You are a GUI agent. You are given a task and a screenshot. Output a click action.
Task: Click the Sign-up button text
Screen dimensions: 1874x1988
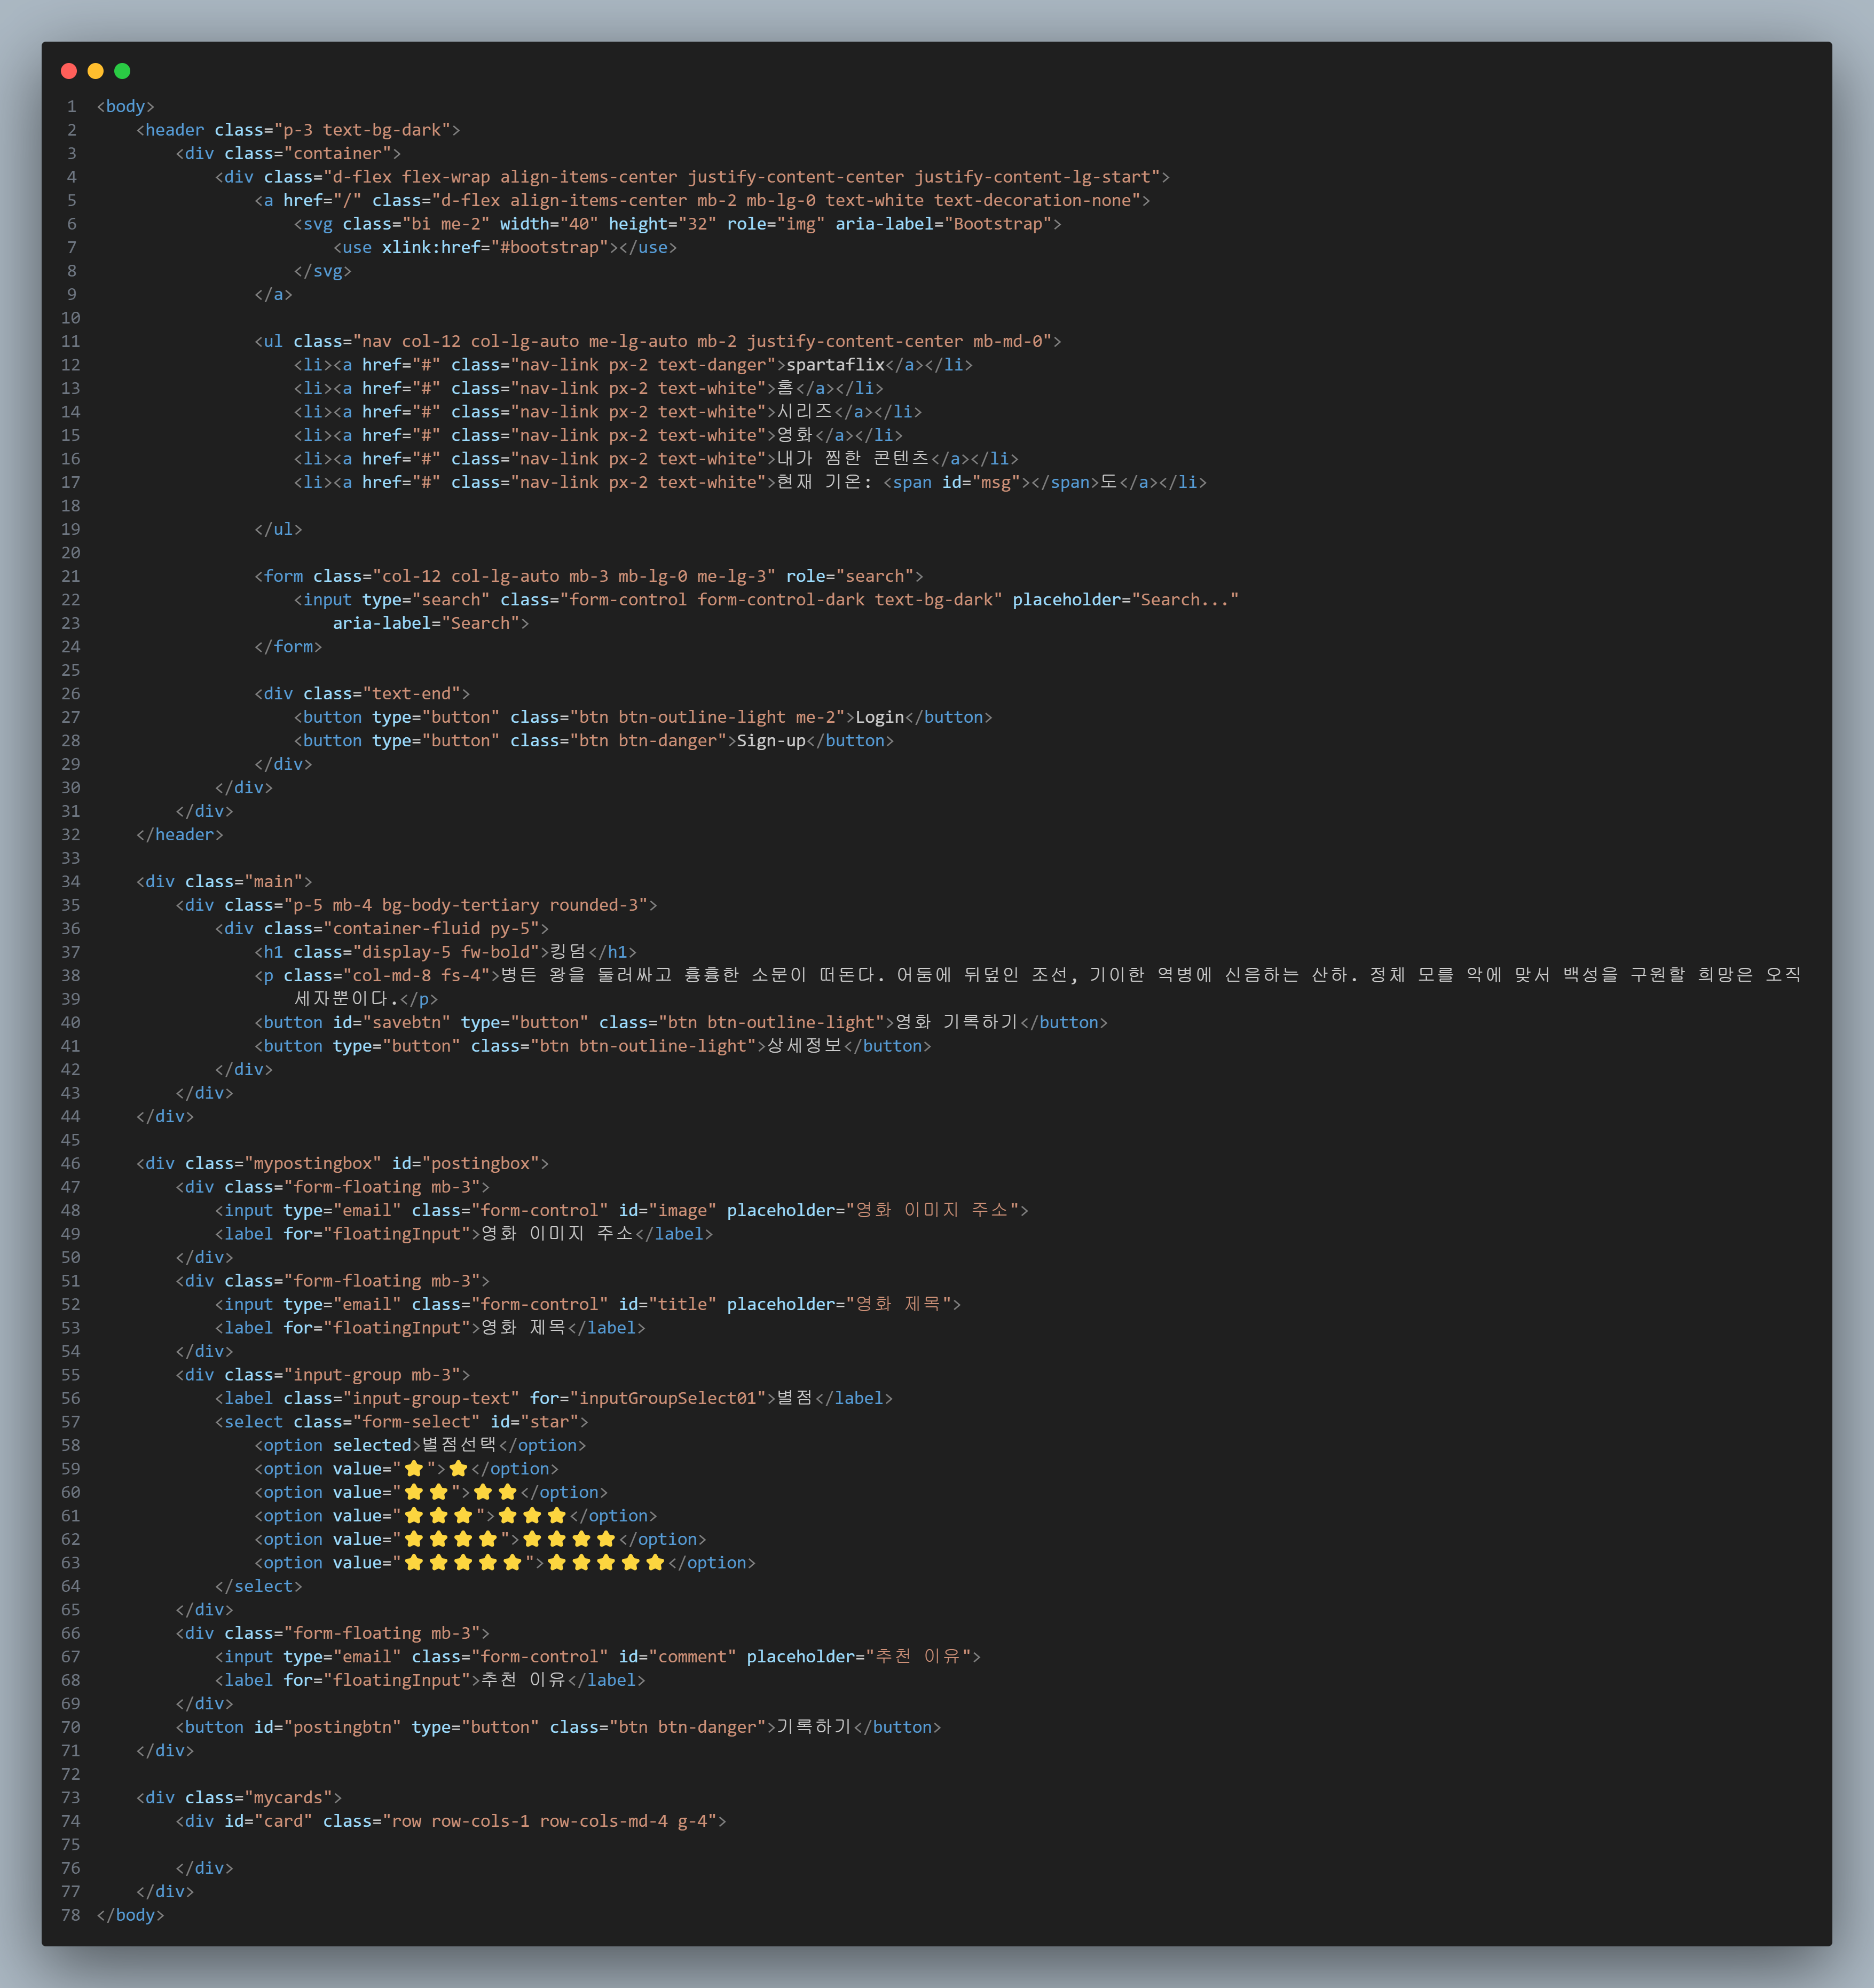click(x=770, y=741)
